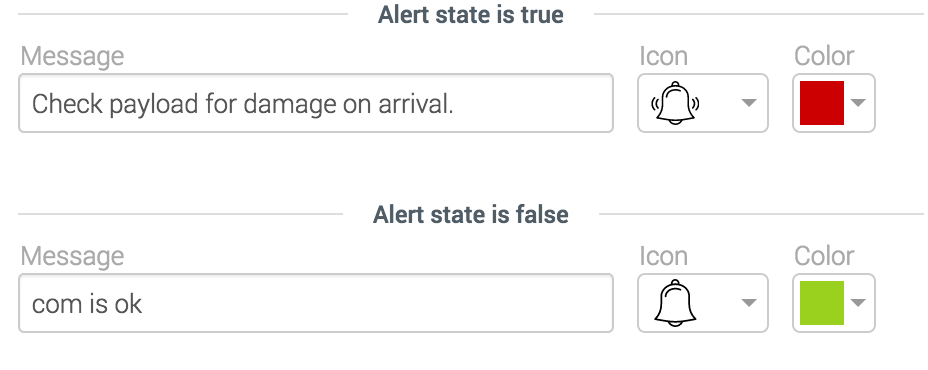928x370 pixels.
Task: Expand the false-state Icon dropdown arrow
Action: tap(749, 303)
